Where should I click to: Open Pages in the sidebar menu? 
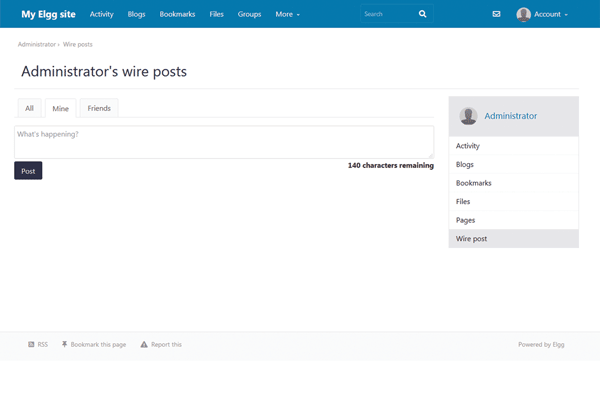click(x=465, y=220)
